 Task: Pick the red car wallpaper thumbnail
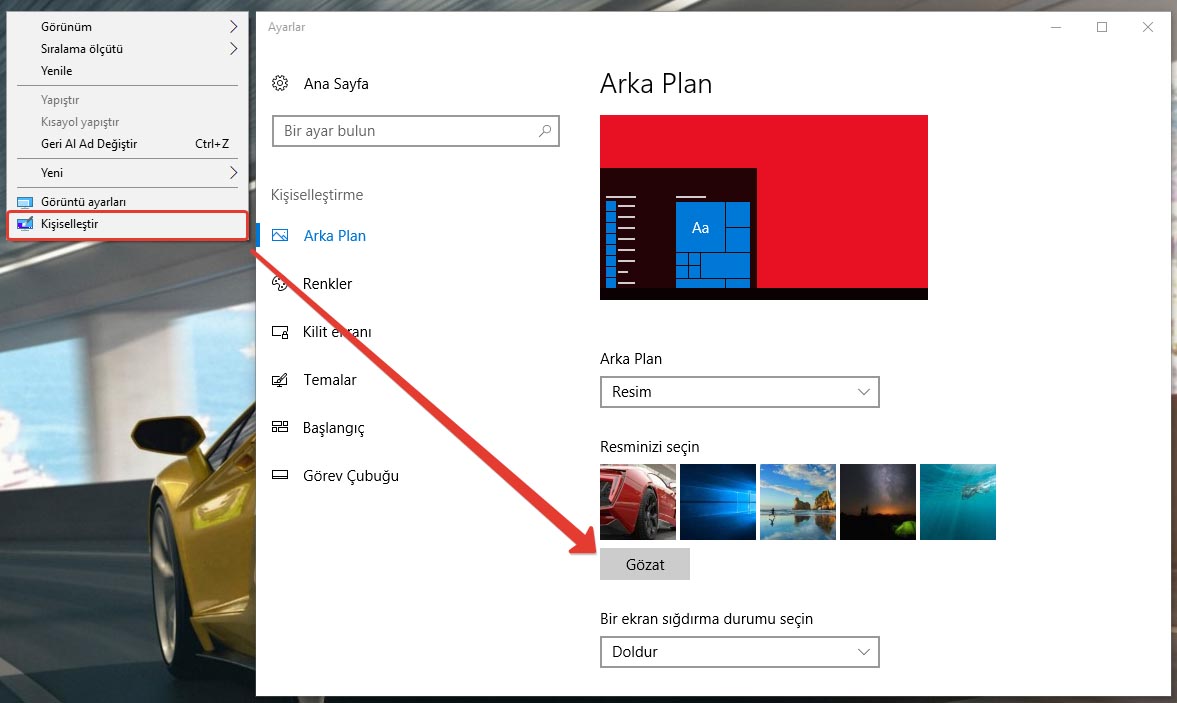click(x=638, y=502)
